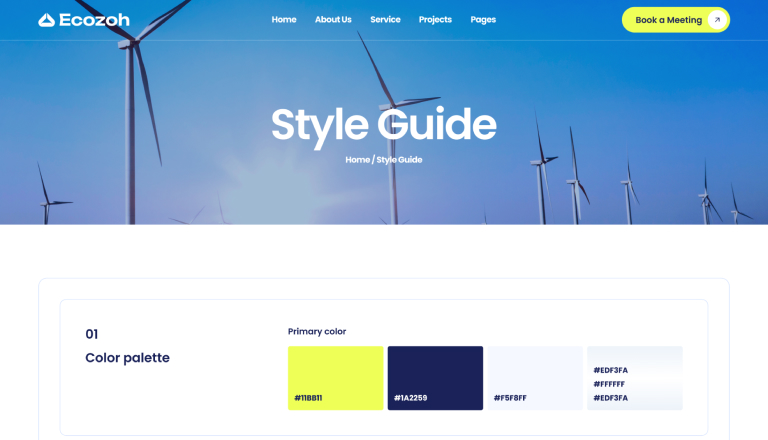Click the Primary color label
Viewport: 768px width, 440px height.
(317, 332)
